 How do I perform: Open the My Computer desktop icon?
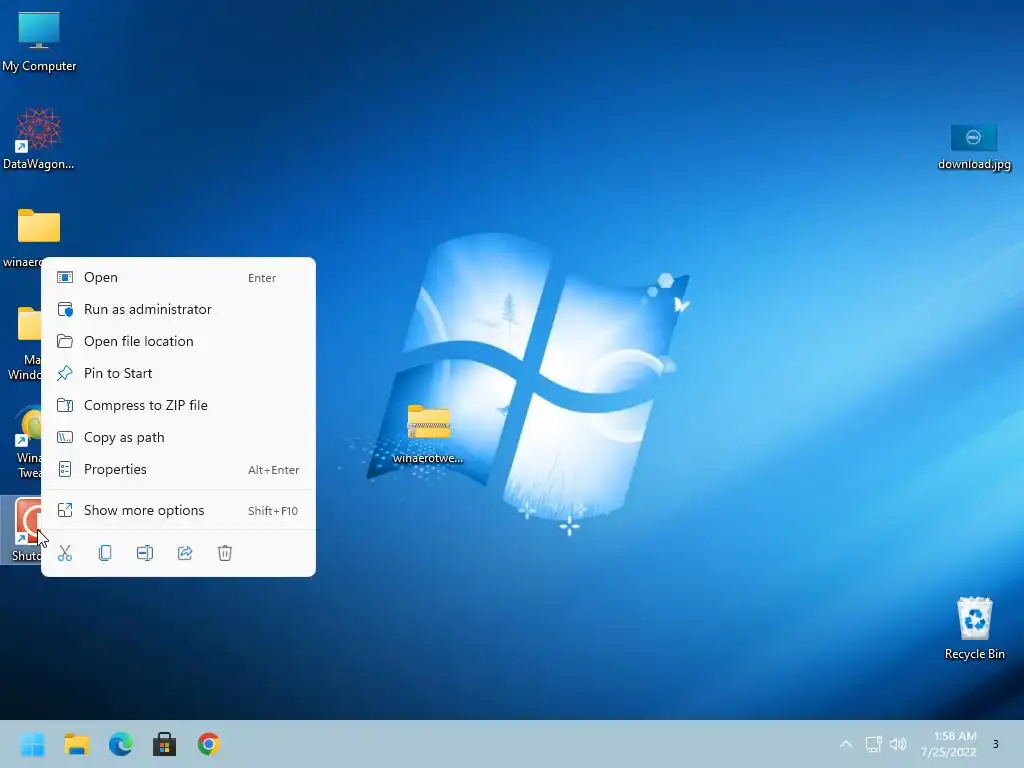pyautogui.click(x=39, y=42)
